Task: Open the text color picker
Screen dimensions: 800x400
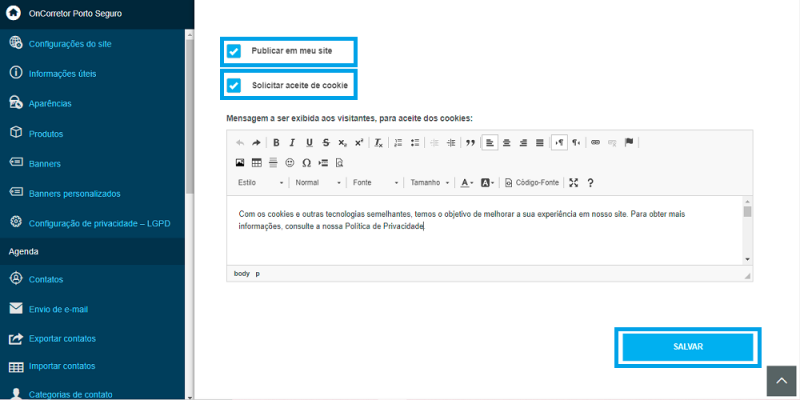Action: pyautogui.click(x=466, y=183)
